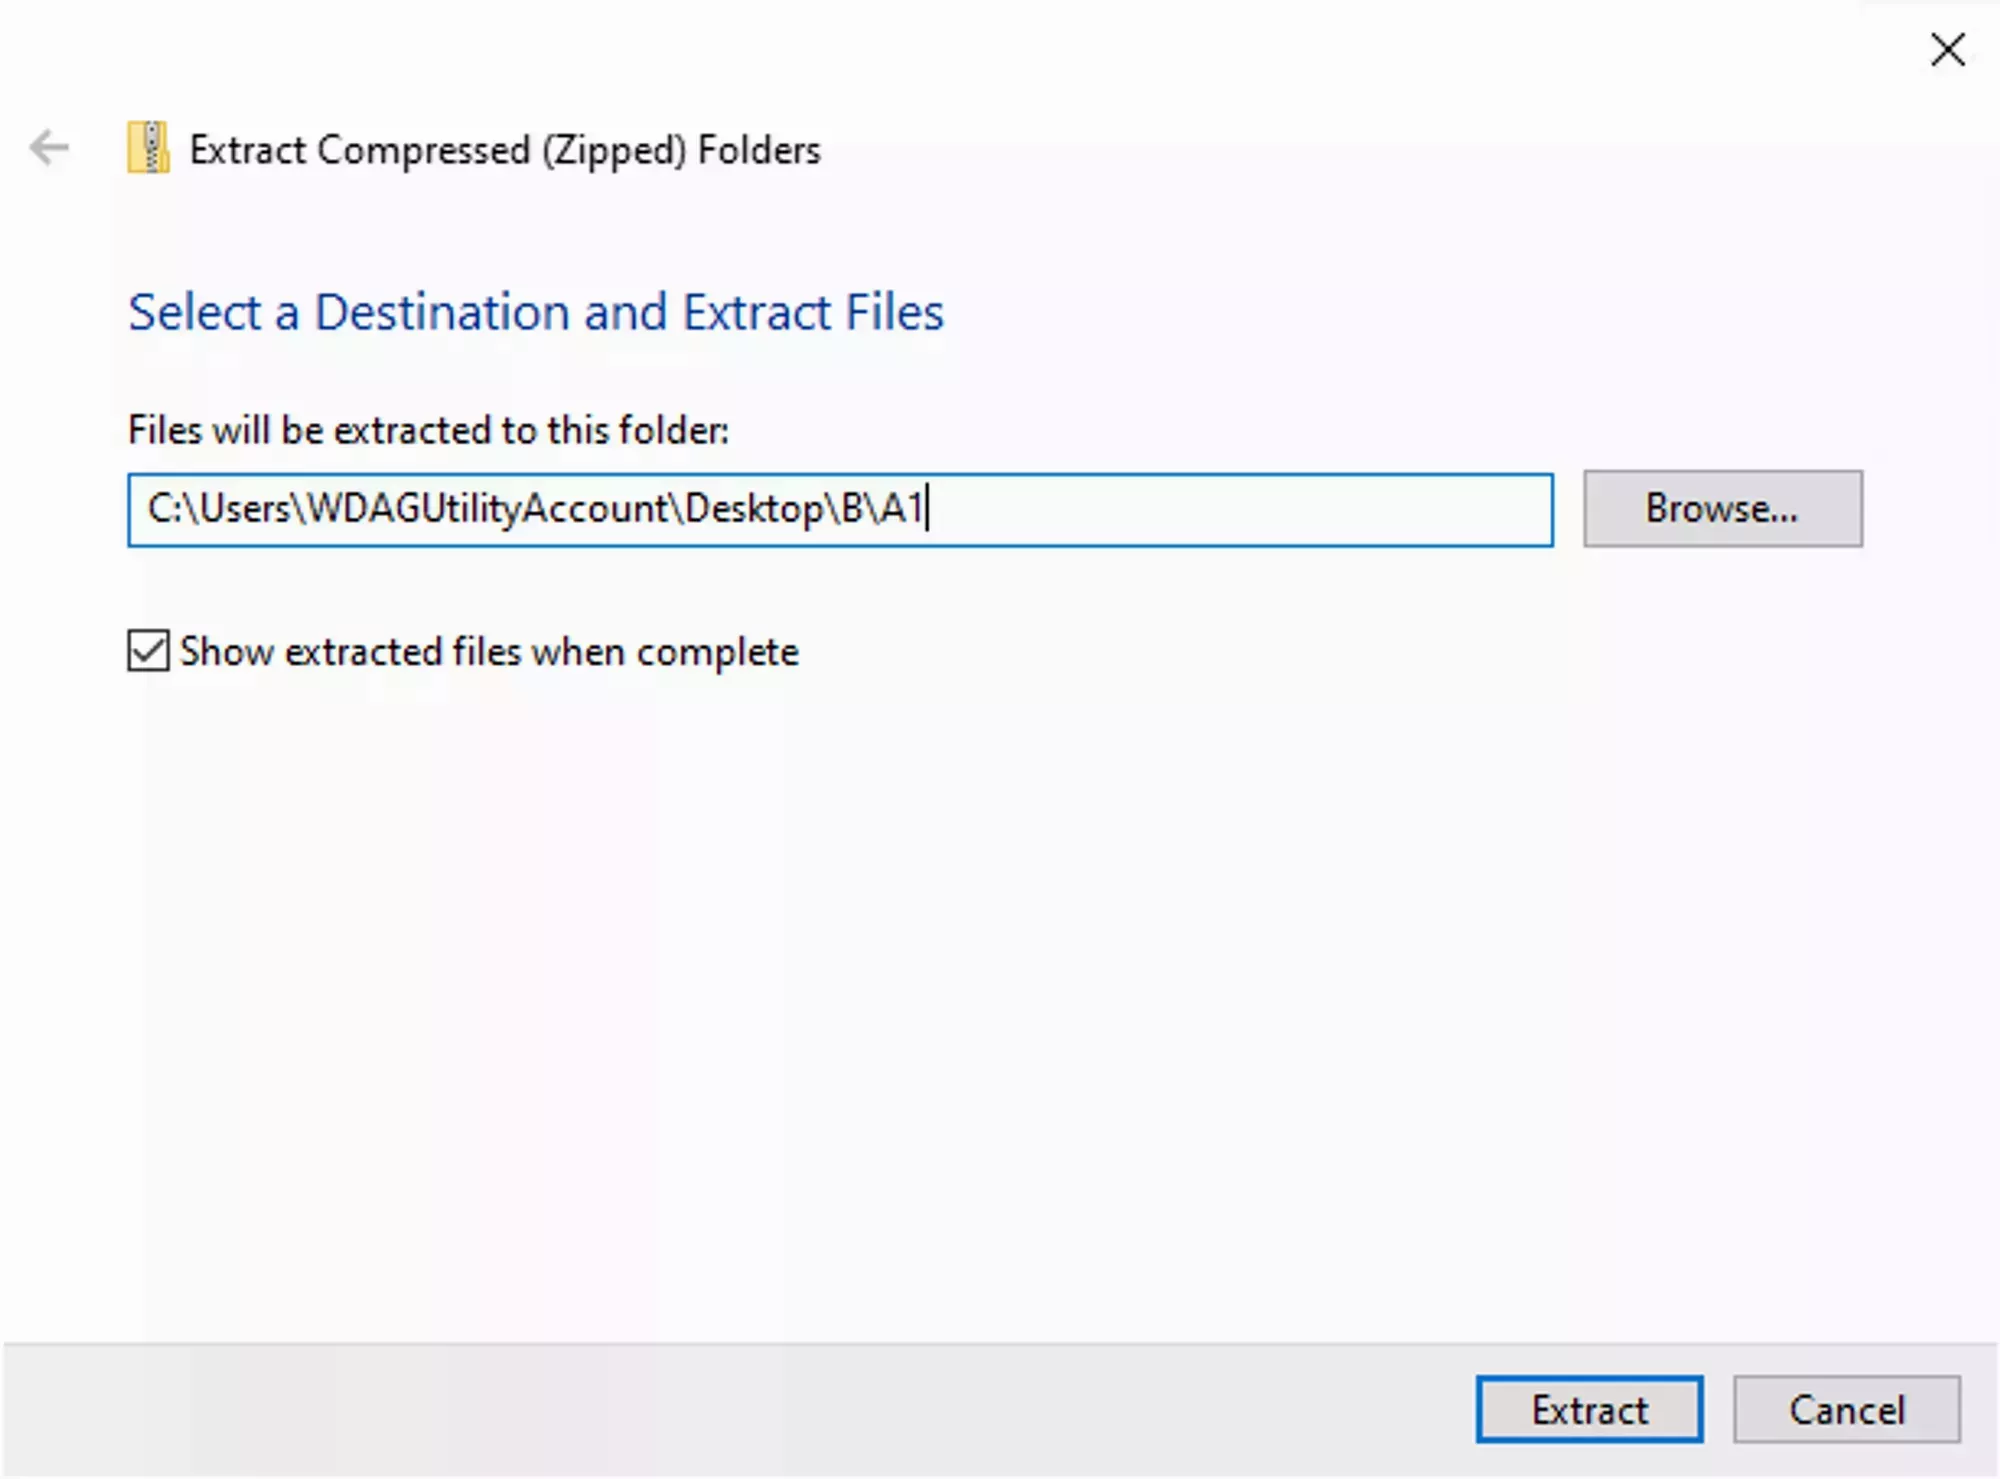Close the Extract wizard window
Screen dimensions: 2000x1479
[1946, 50]
